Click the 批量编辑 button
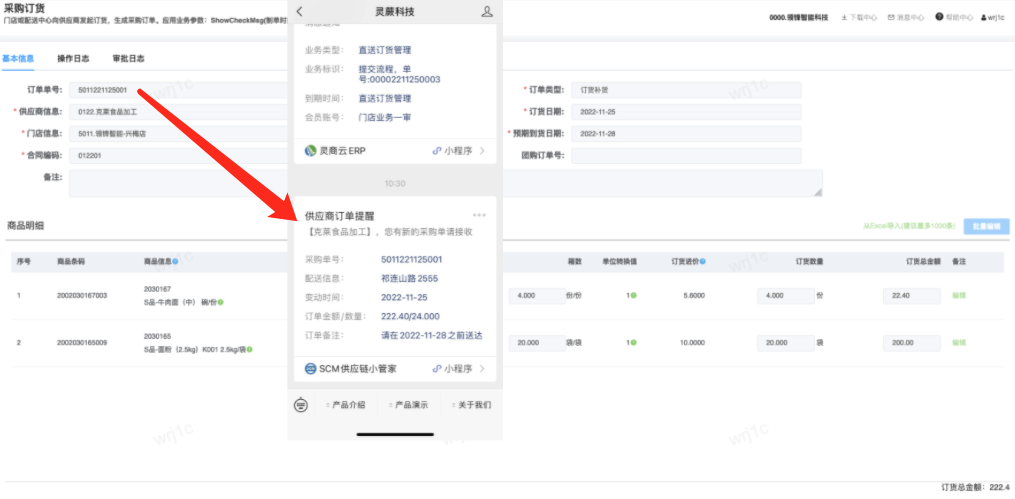 (986, 226)
